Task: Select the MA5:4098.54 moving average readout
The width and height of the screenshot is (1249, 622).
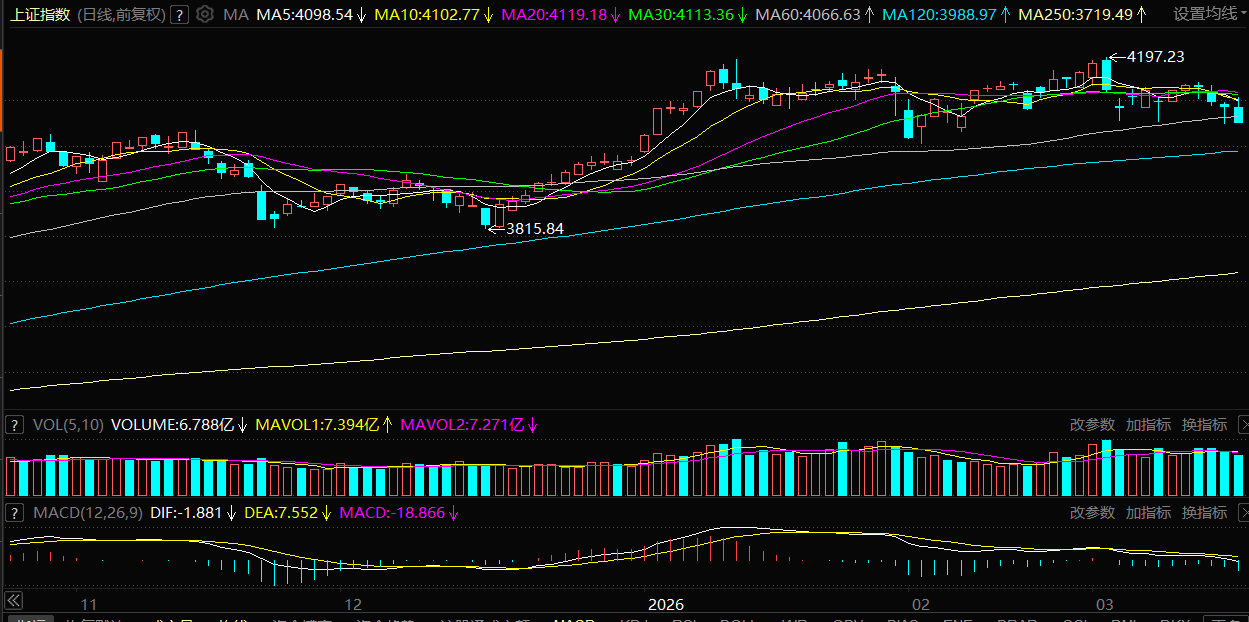Action: (x=305, y=15)
